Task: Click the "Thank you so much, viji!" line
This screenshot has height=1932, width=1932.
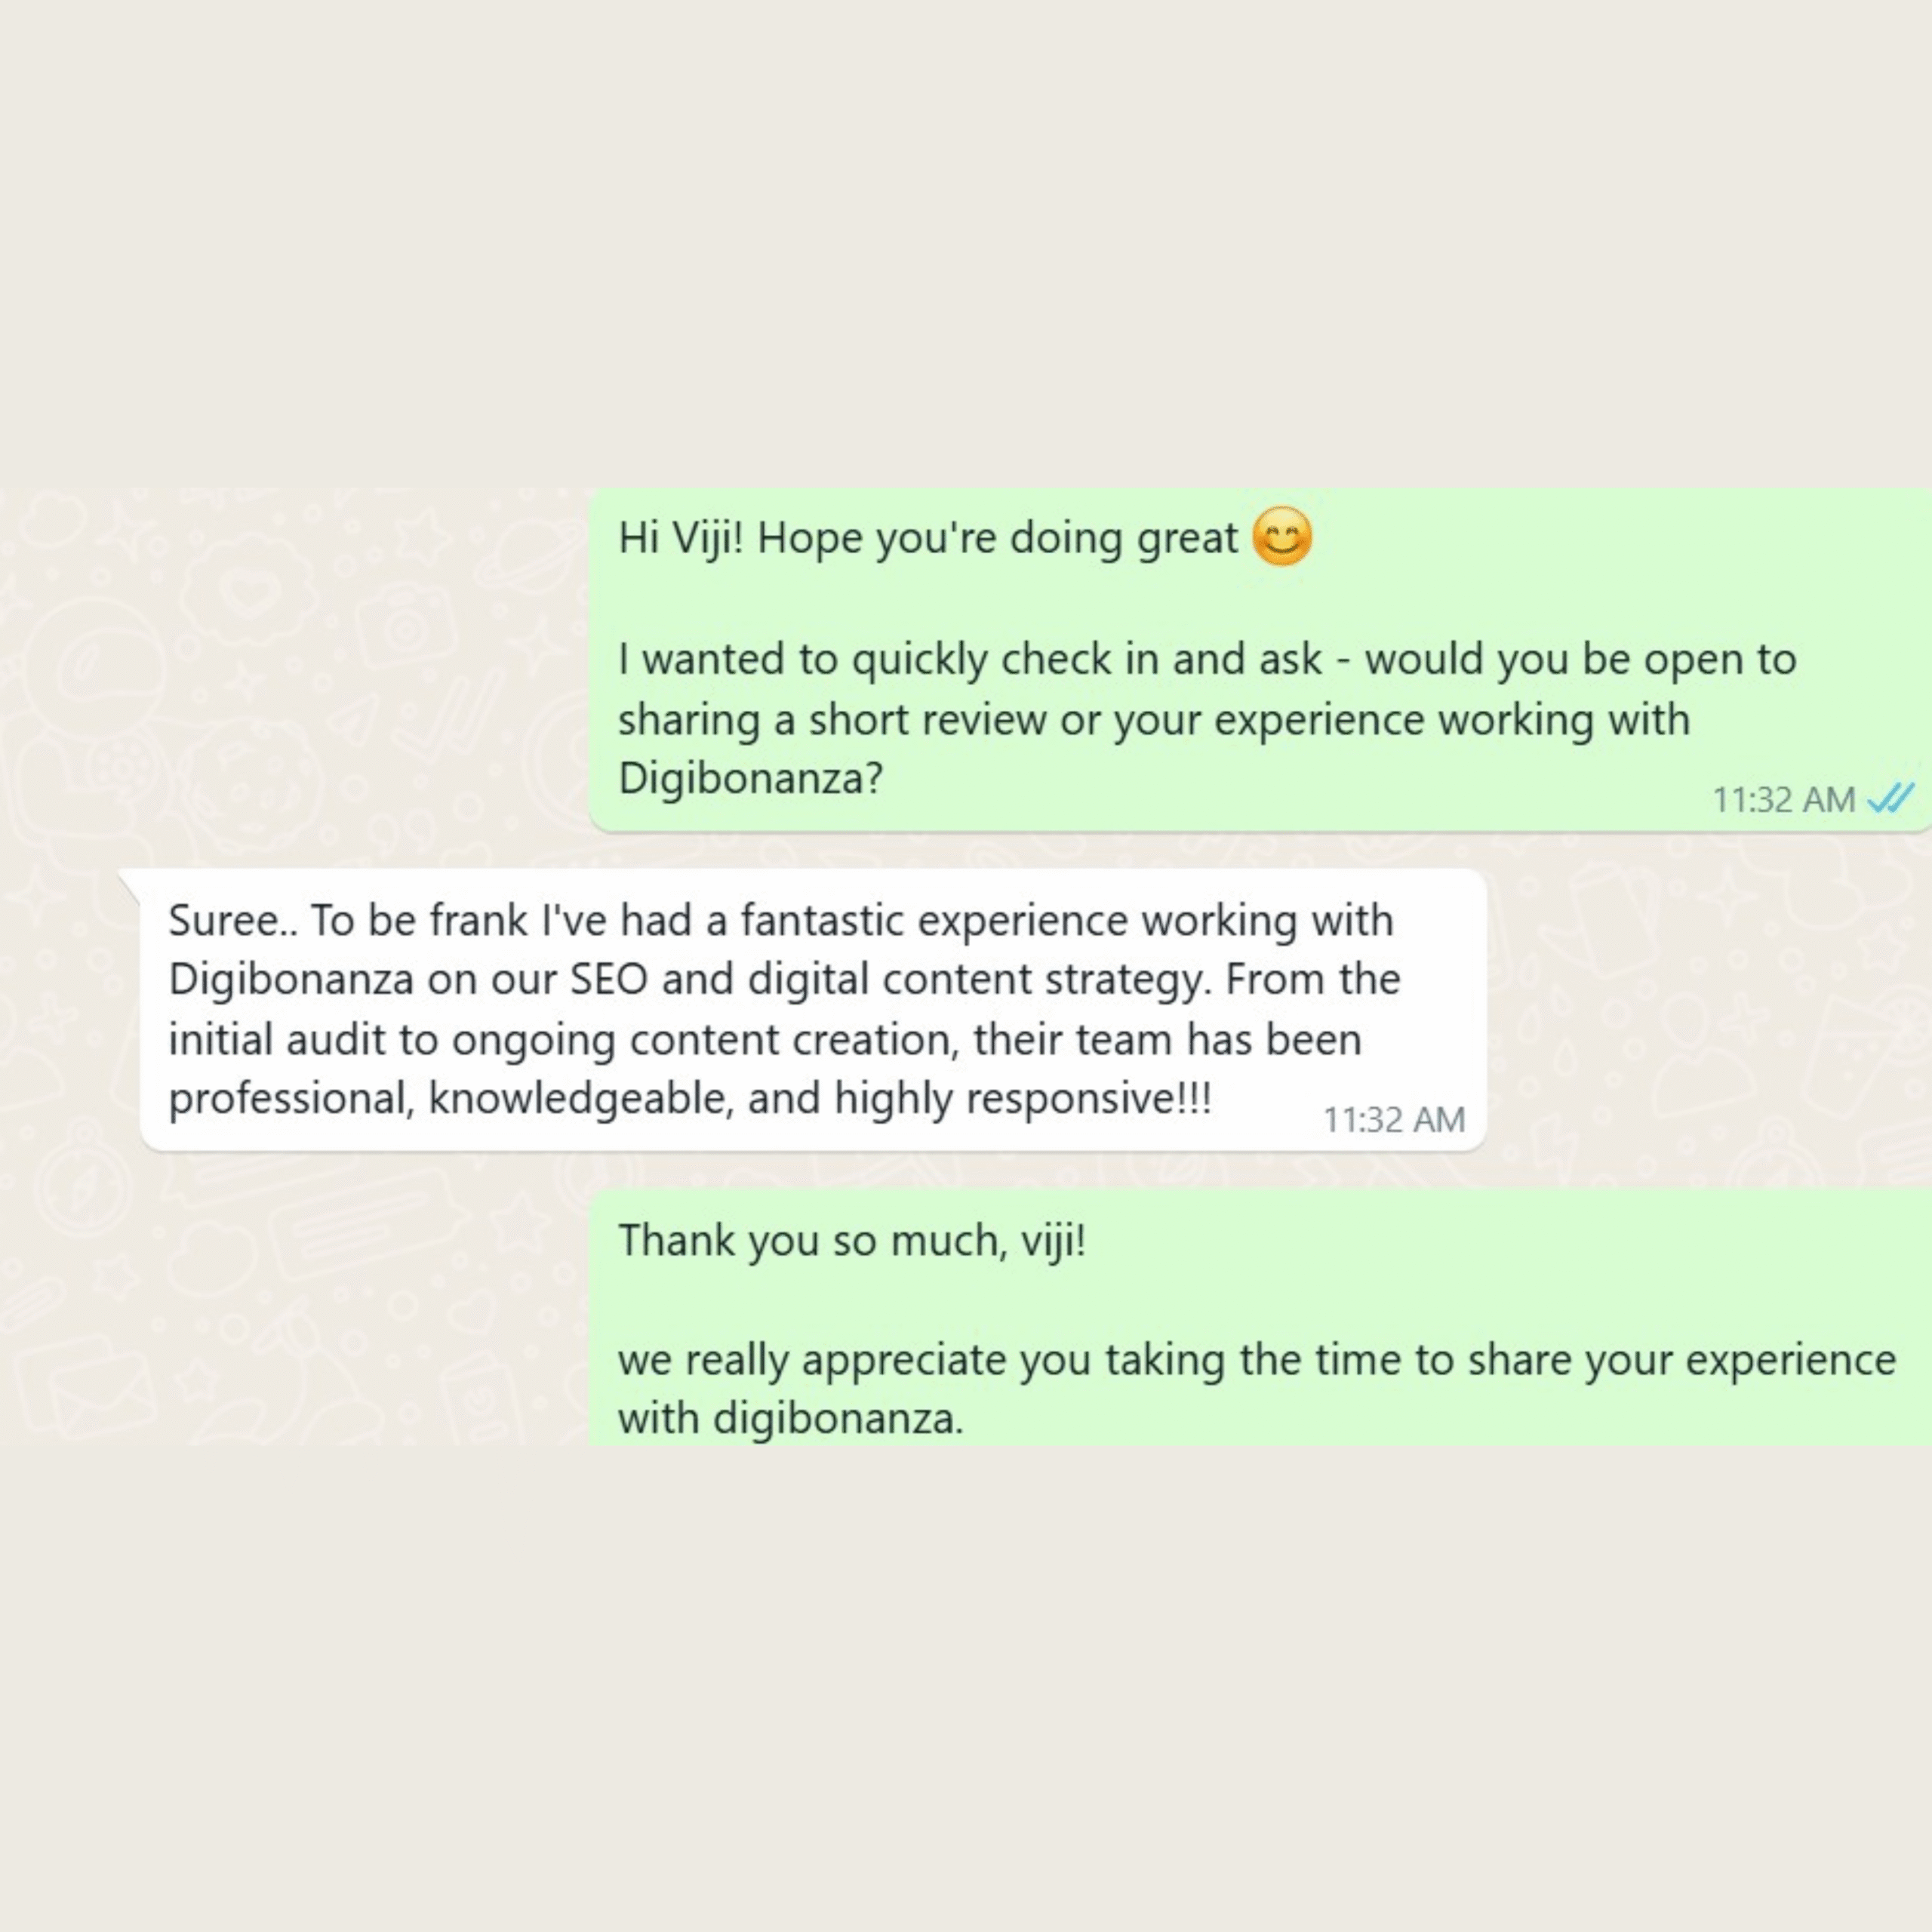Action: point(852,1241)
